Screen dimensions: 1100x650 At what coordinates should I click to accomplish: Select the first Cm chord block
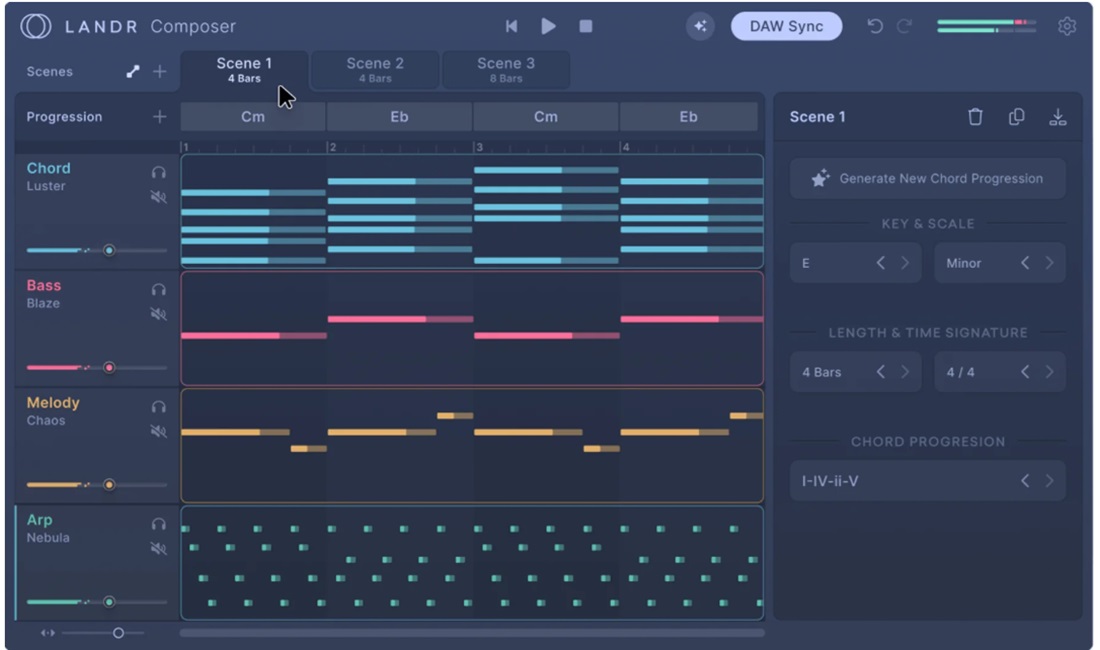[253, 117]
